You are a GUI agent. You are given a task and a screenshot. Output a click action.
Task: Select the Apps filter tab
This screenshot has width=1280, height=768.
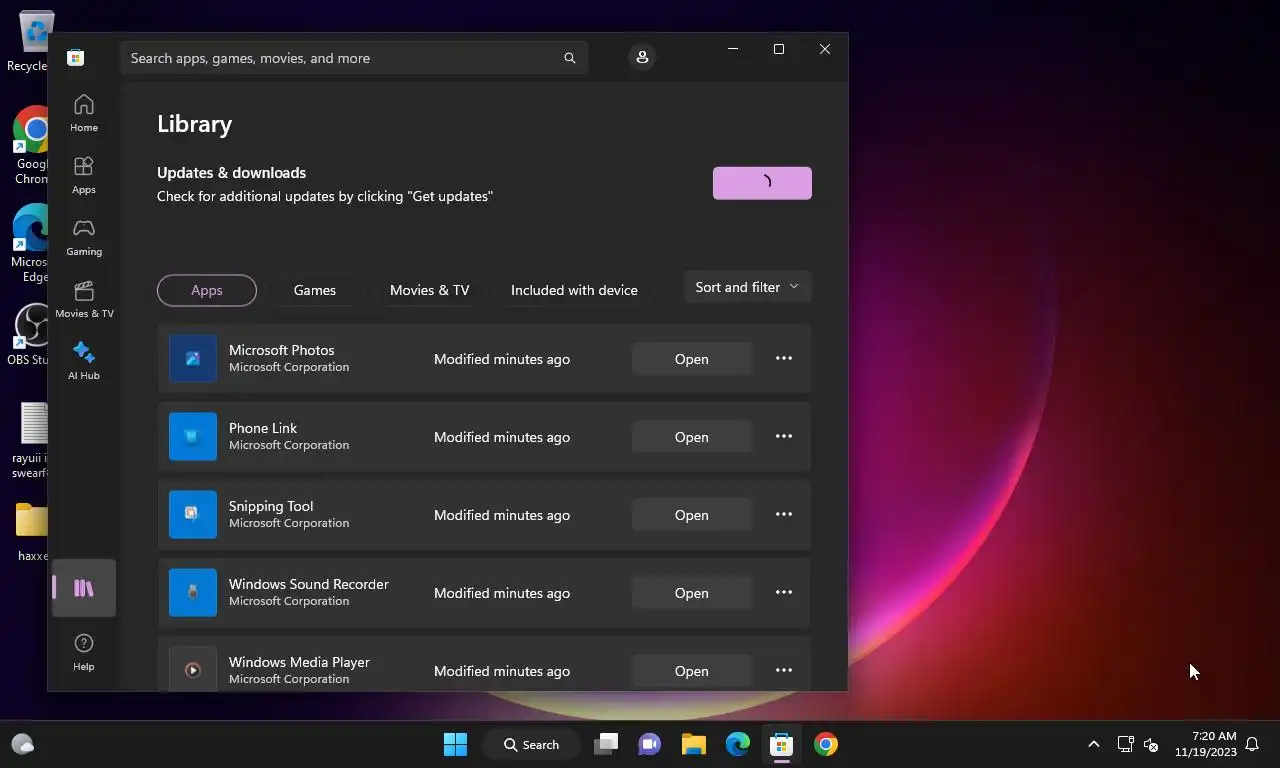207,290
